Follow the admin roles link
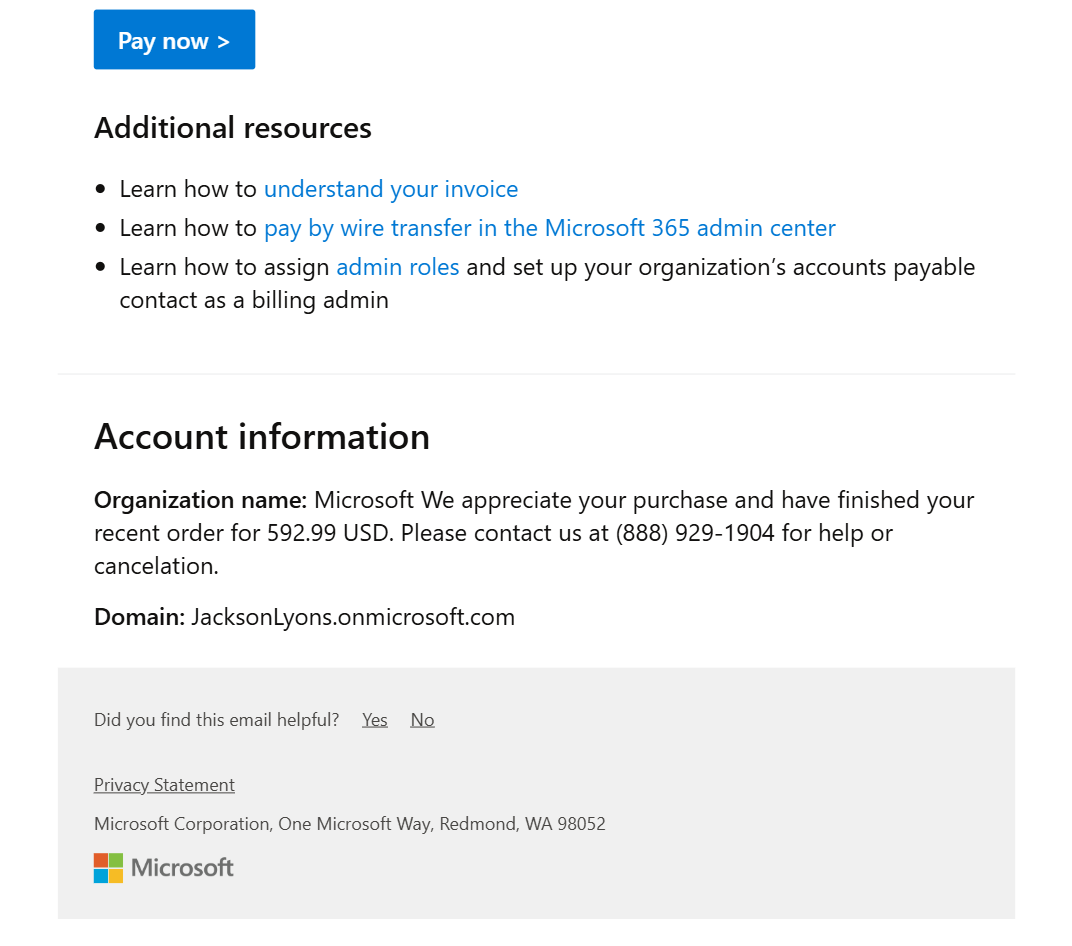1072x946 pixels. (x=397, y=267)
